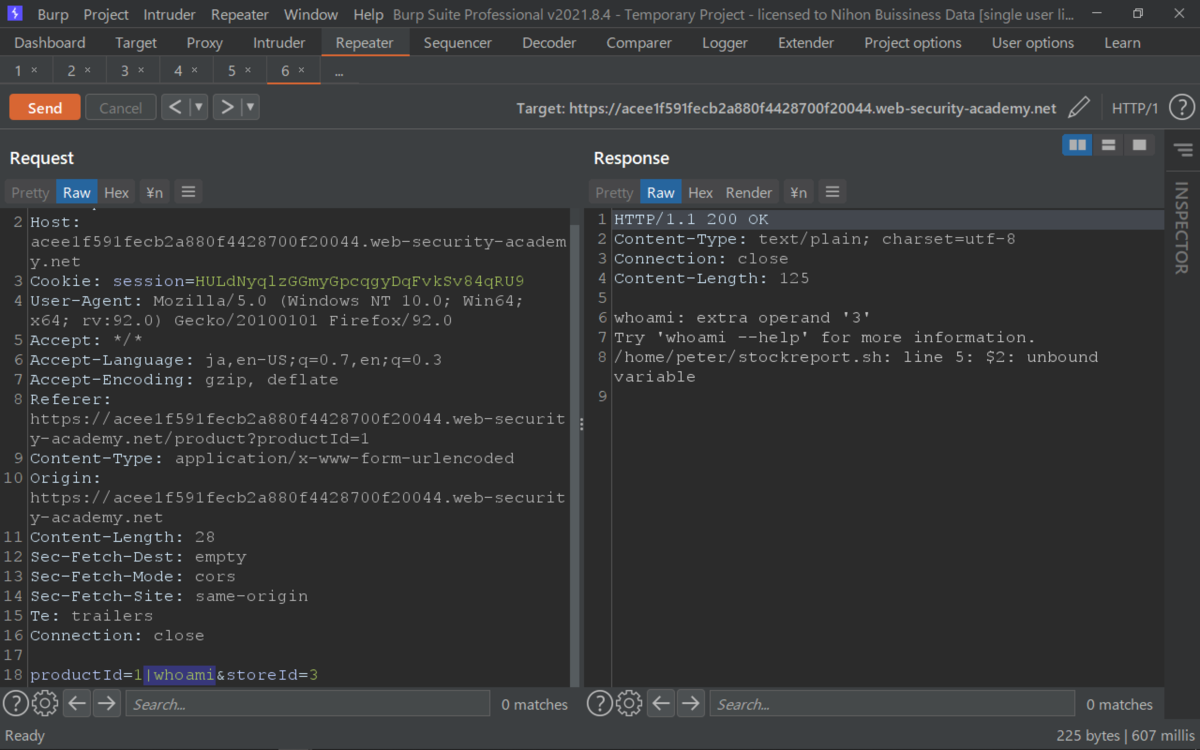1200x750 pixels.
Task: Switch Response view to Render
Action: click(x=749, y=192)
